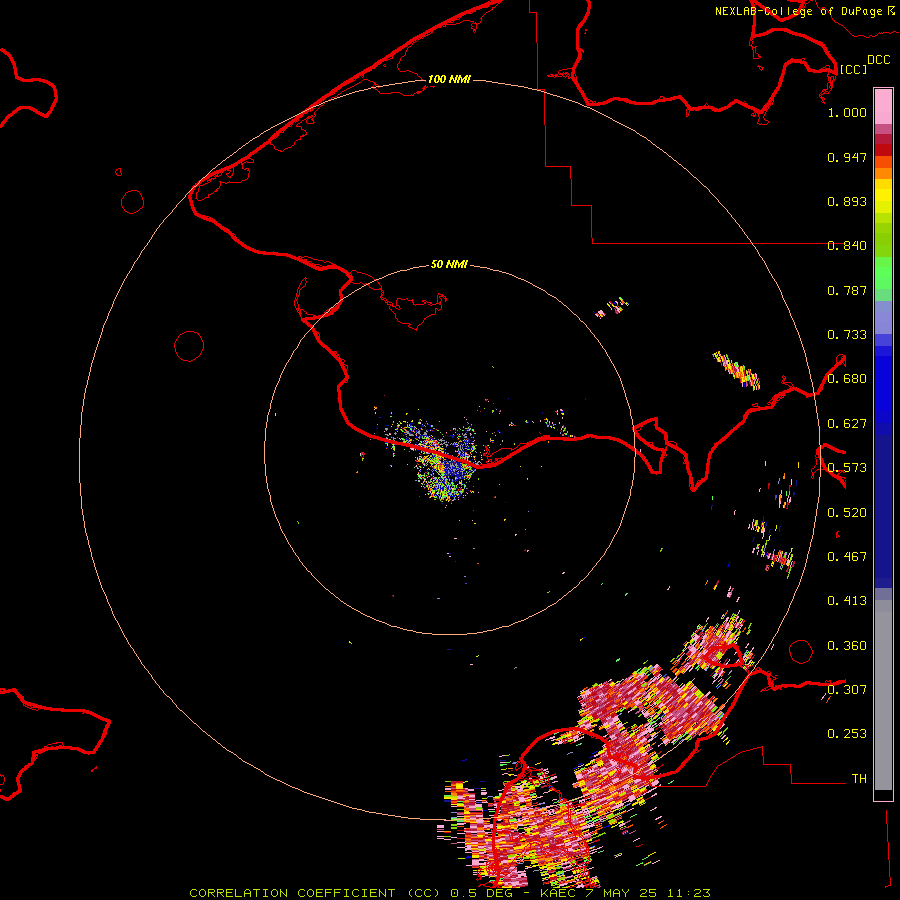Click the 100 NMI range ring label
Viewport: 900px width, 900px height.
tap(449, 79)
